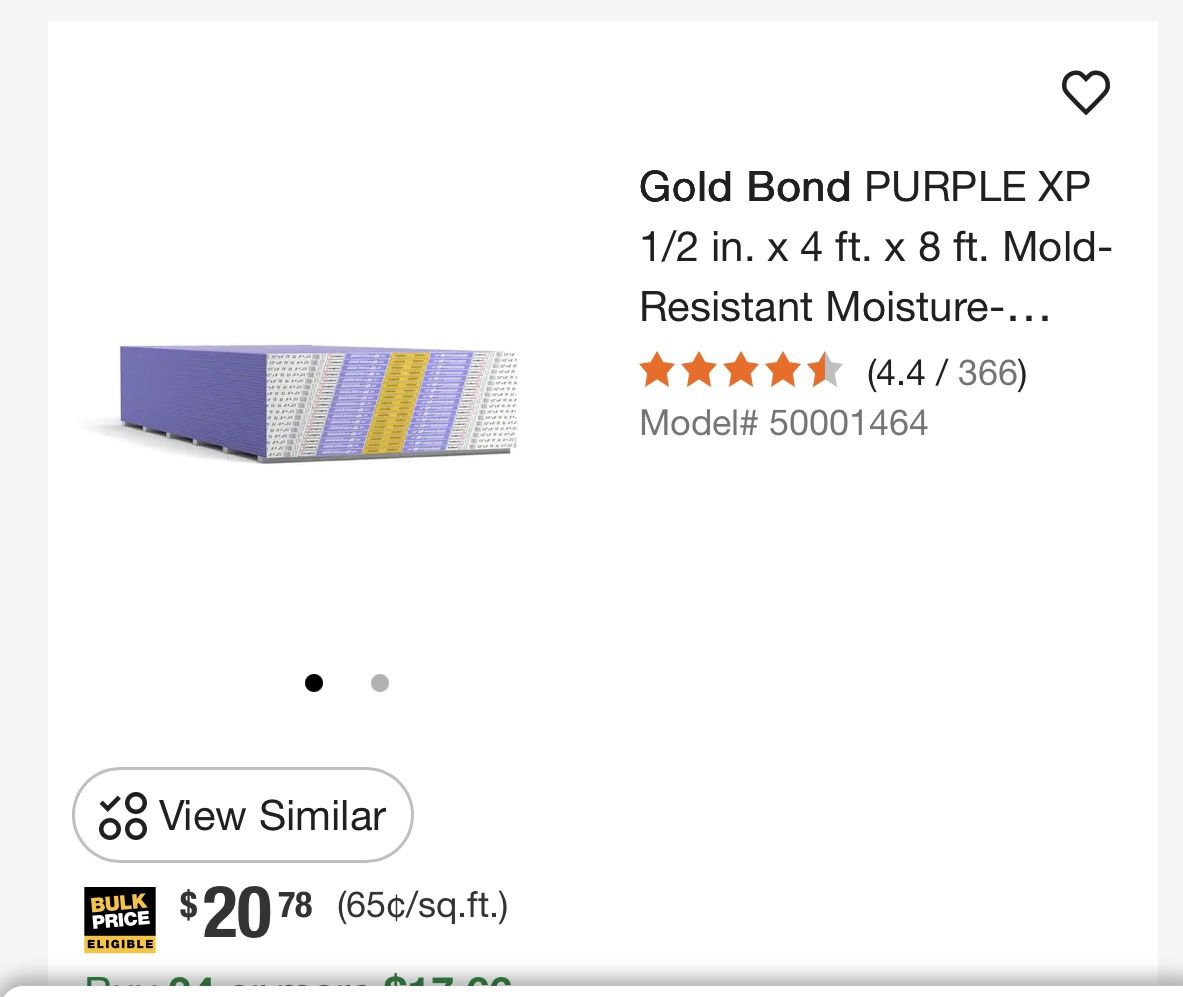The height and width of the screenshot is (997, 1183).
Task: Click the green bulk discount text
Action: click(298, 985)
